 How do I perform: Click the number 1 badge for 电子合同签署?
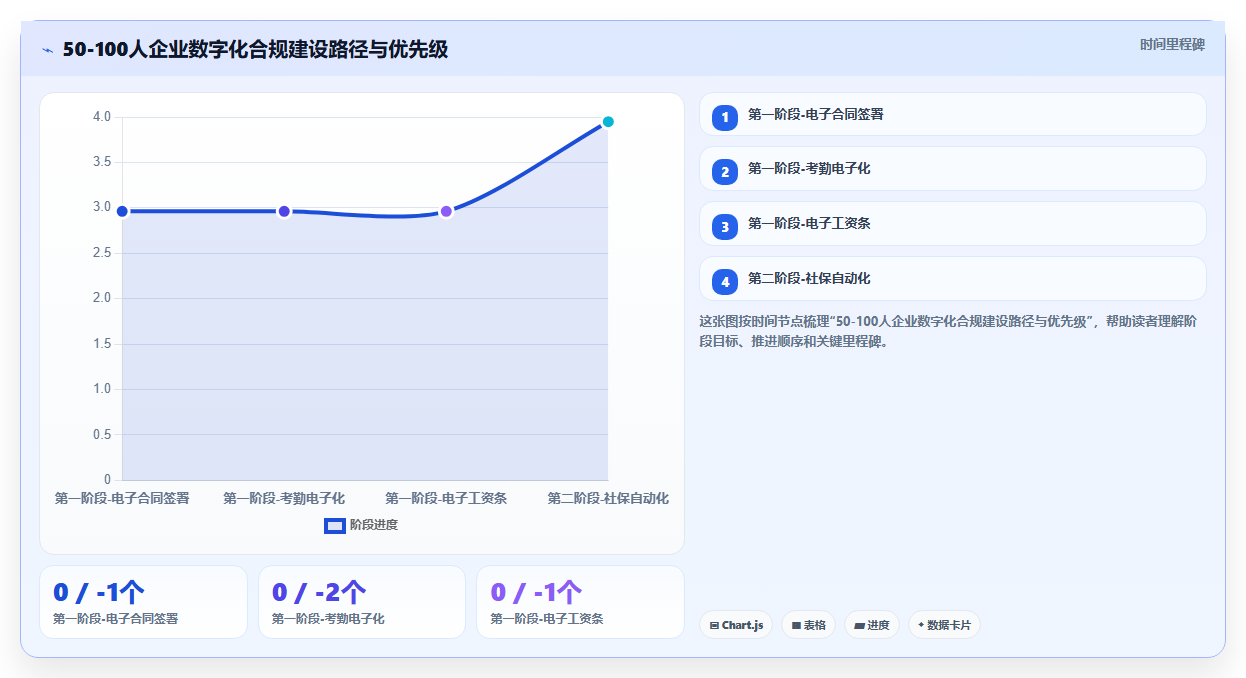click(725, 118)
